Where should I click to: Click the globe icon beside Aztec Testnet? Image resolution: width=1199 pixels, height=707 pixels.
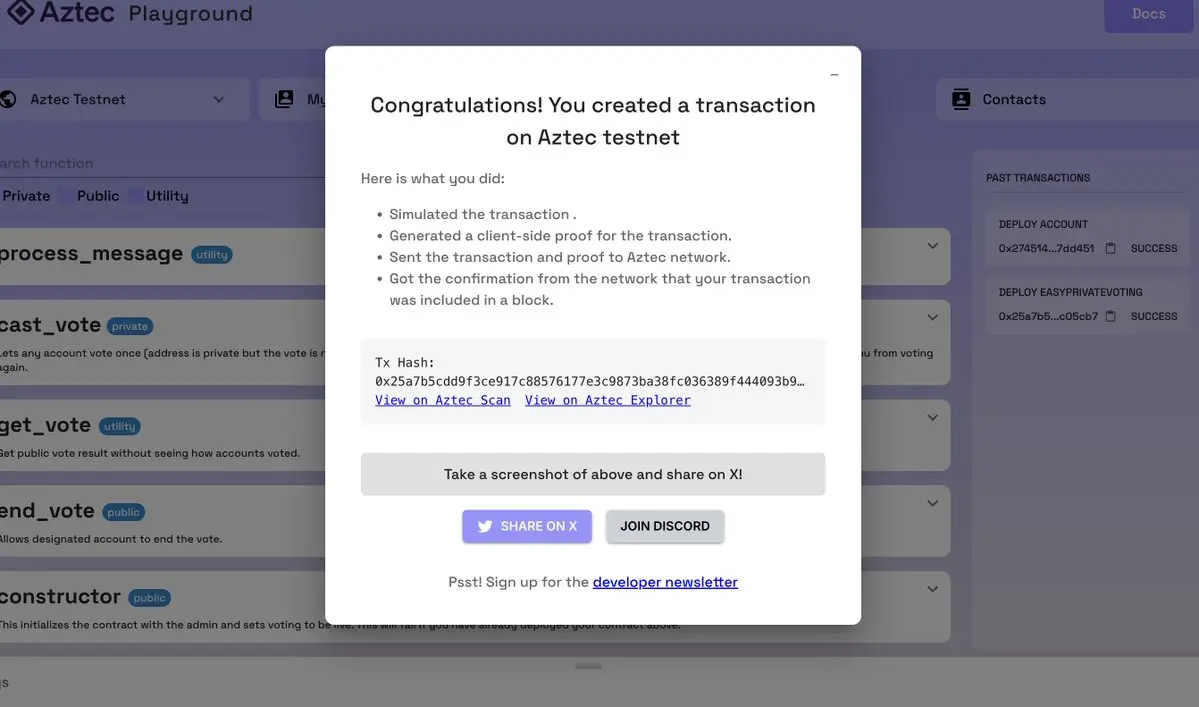point(8,99)
